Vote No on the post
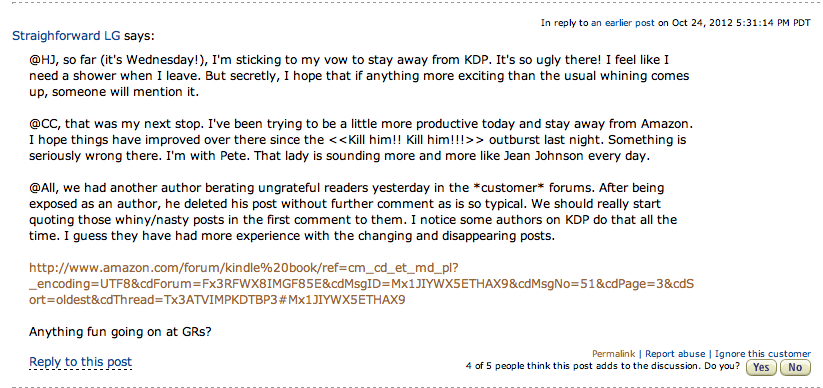Image resolution: width=823 pixels, height=388 pixels. coord(795,367)
